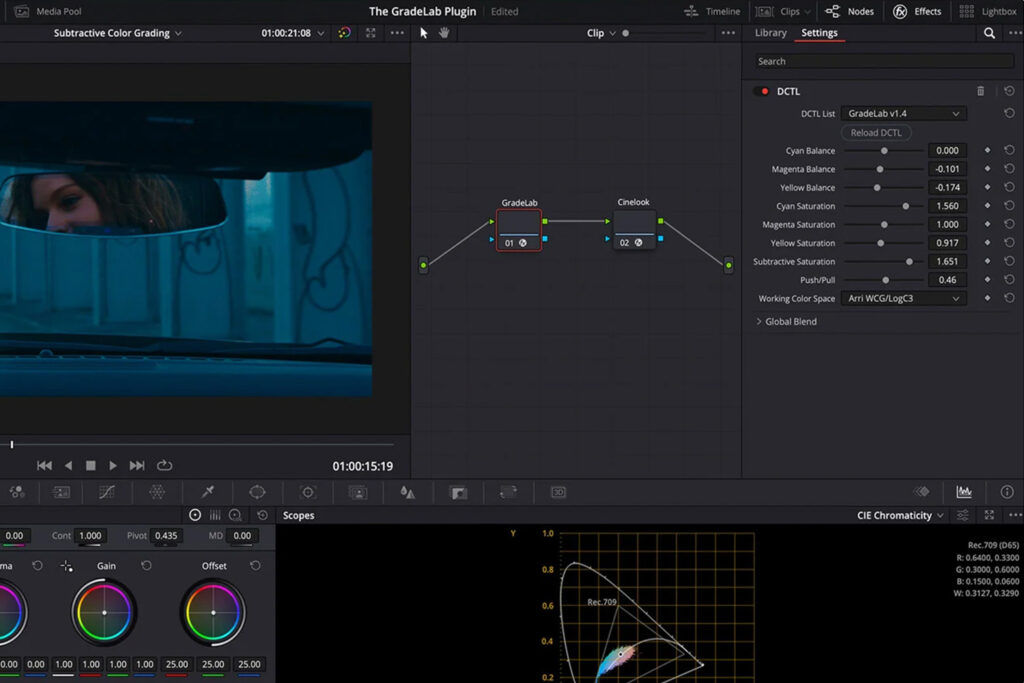This screenshot has height=683, width=1024.
Task: Delete the DCTL effect with trash icon
Action: coord(980,91)
